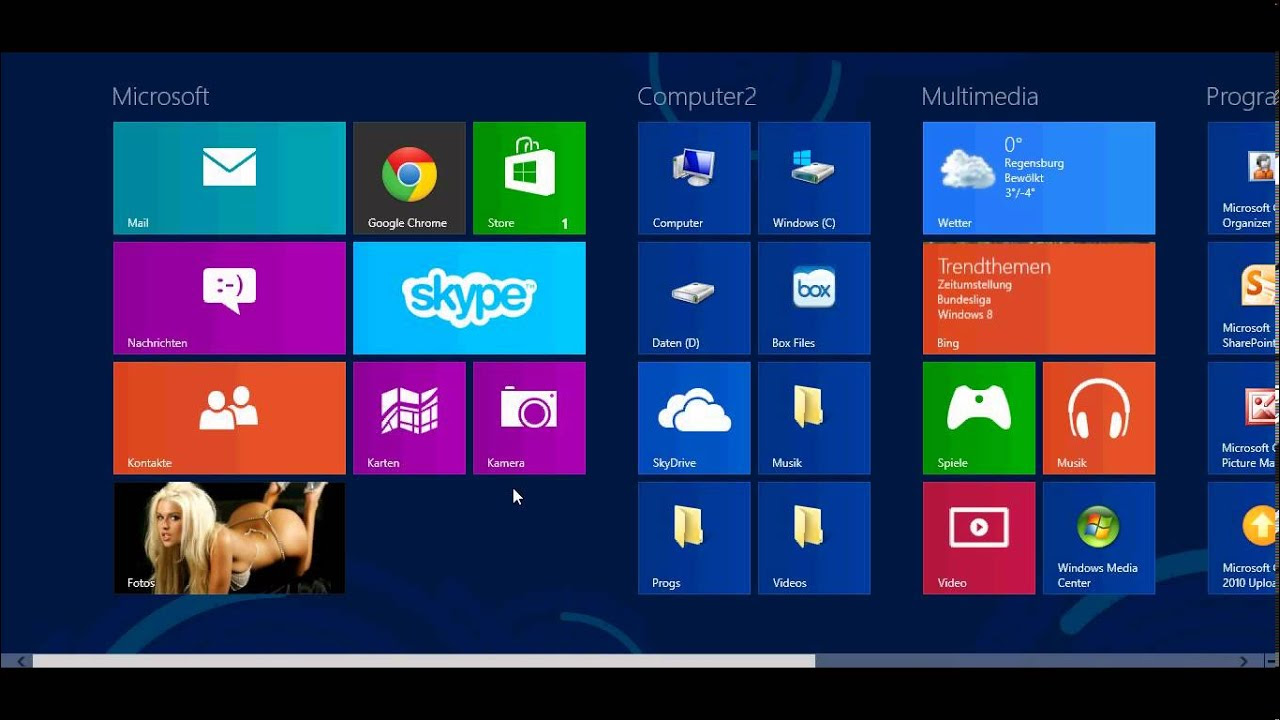Click the Multimedia group heading
The image size is (1280, 720).
979,96
